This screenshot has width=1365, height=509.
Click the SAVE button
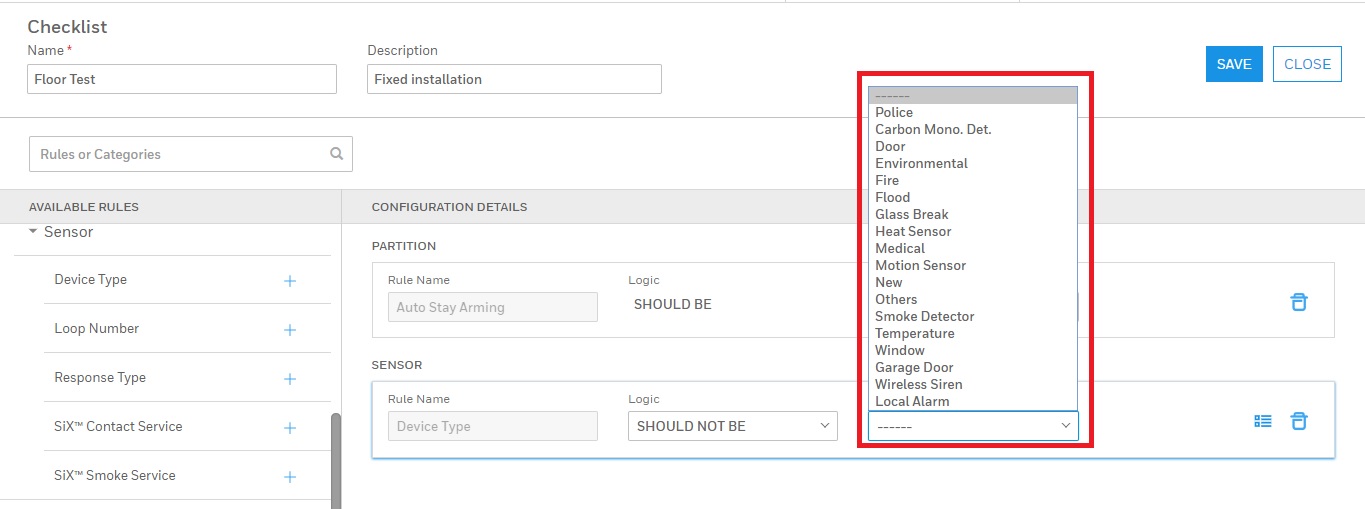click(1233, 64)
